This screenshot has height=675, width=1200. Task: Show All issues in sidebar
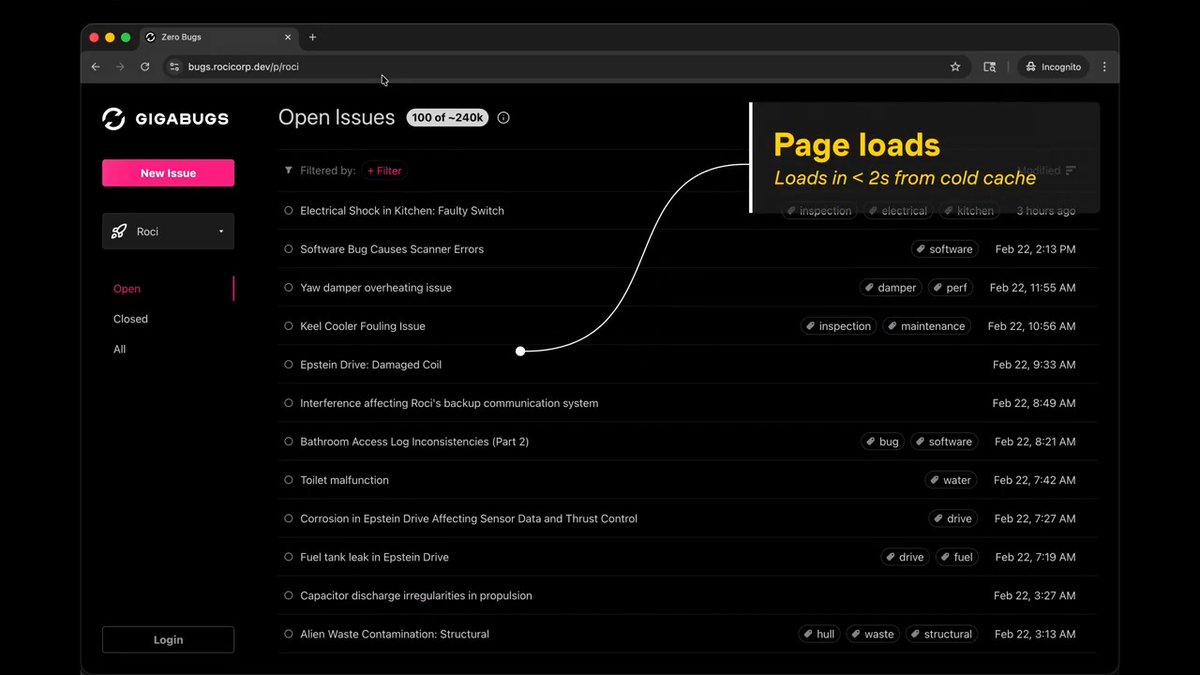pyautogui.click(x=119, y=349)
